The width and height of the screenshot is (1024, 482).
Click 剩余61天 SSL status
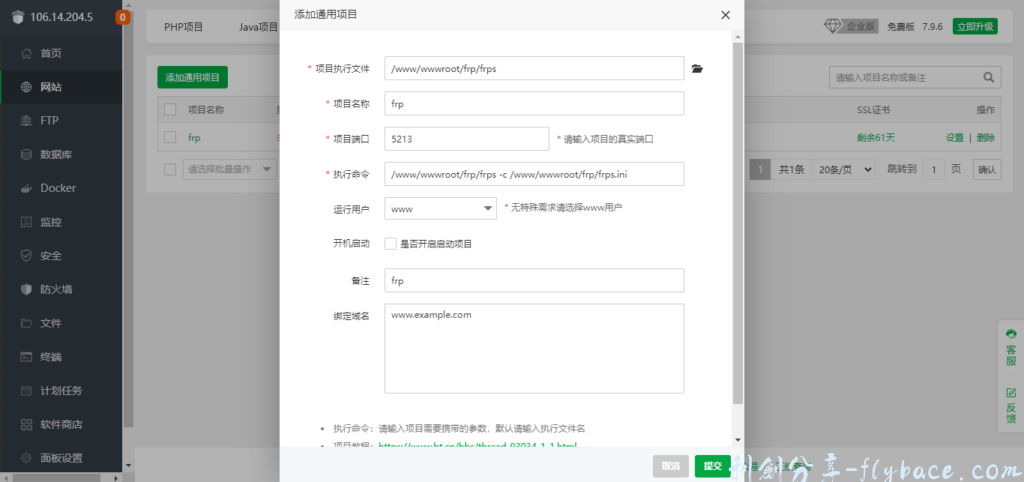coord(876,138)
